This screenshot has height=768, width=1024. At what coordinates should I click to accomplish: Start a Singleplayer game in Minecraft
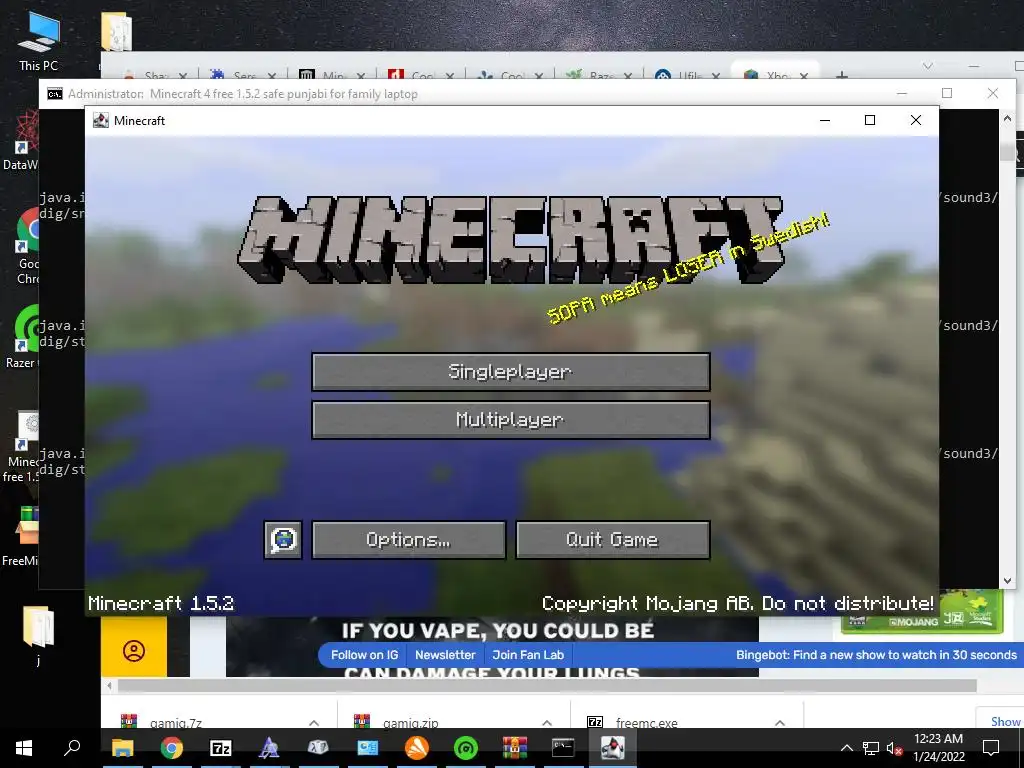pyautogui.click(x=511, y=372)
